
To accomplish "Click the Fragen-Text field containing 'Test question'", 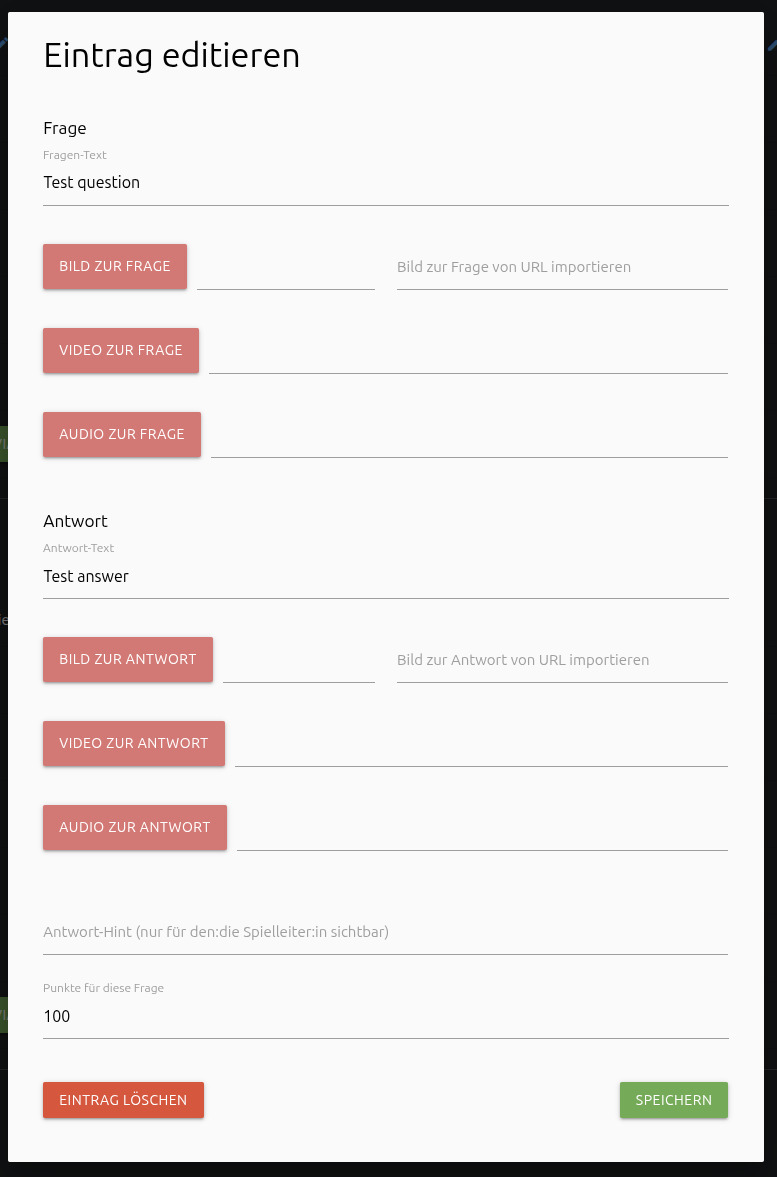I will 385,183.
